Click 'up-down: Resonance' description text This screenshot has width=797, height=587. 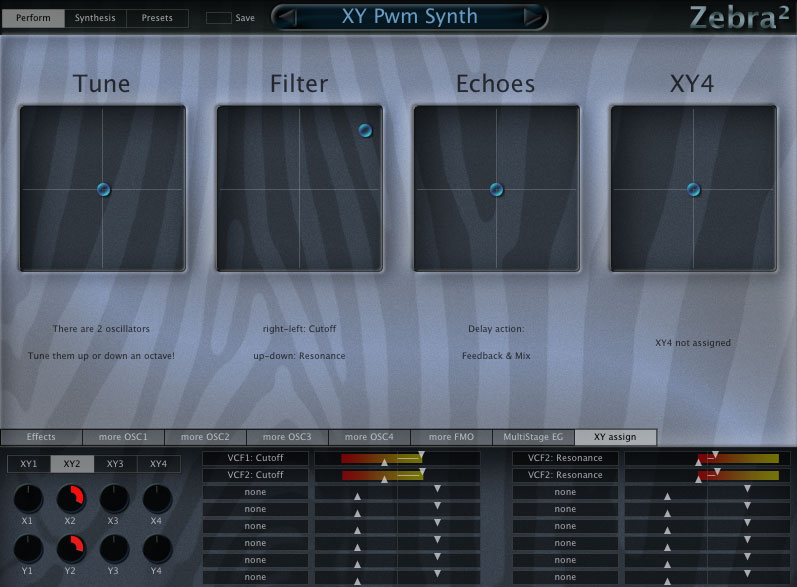pyautogui.click(x=299, y=356)
